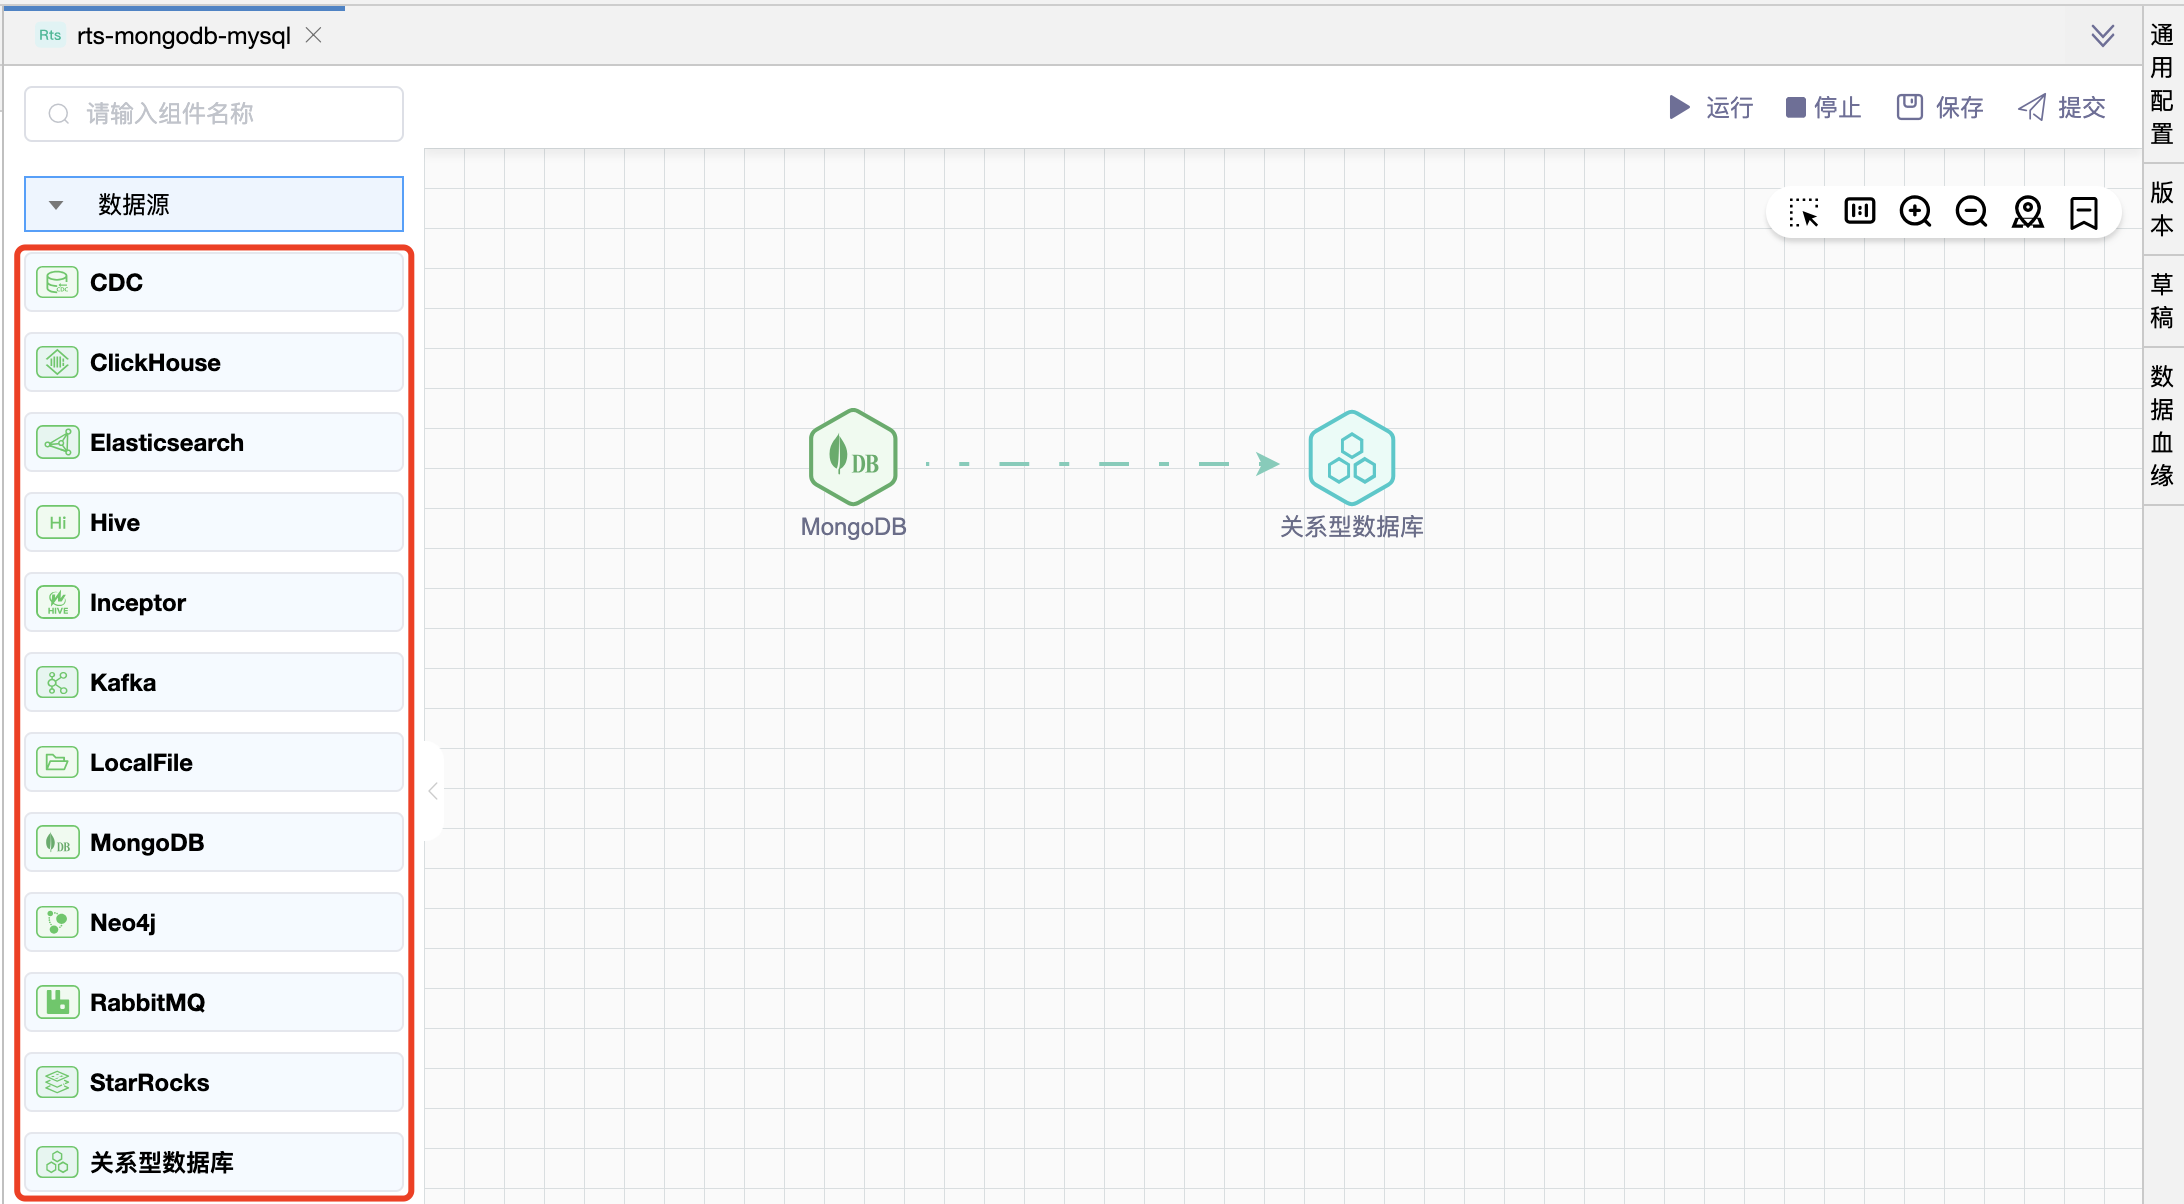Click the Inceptor label text

[x=138, y=603]
